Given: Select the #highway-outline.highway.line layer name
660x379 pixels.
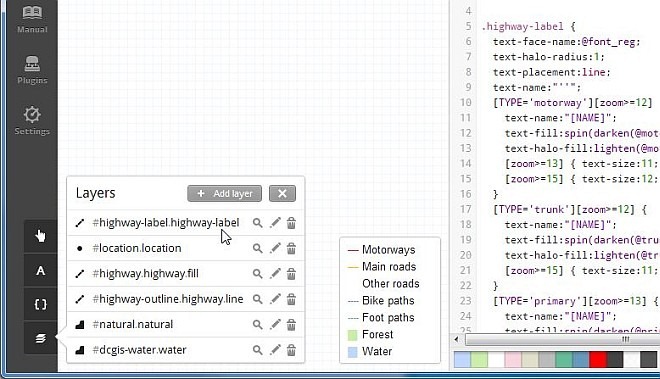Looking at the screenshot, I should click(168, 299).
